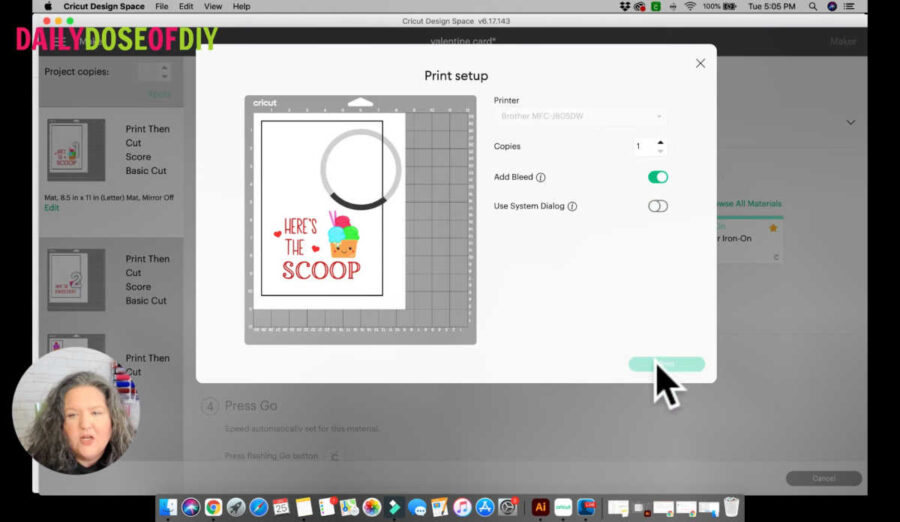Close the Print setup dialog
The height and width of the screenshot is (522, 900).
tap(700, 63)
